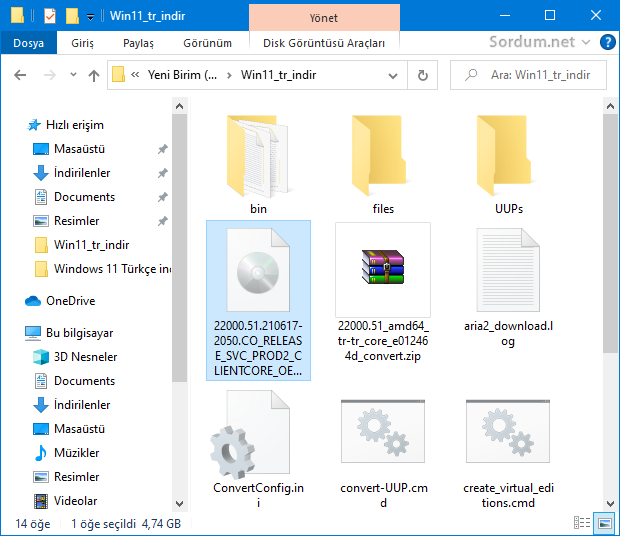The image size is (620, 536).
Task: Refresh the current folder view
Action: (x=422, y=75)
